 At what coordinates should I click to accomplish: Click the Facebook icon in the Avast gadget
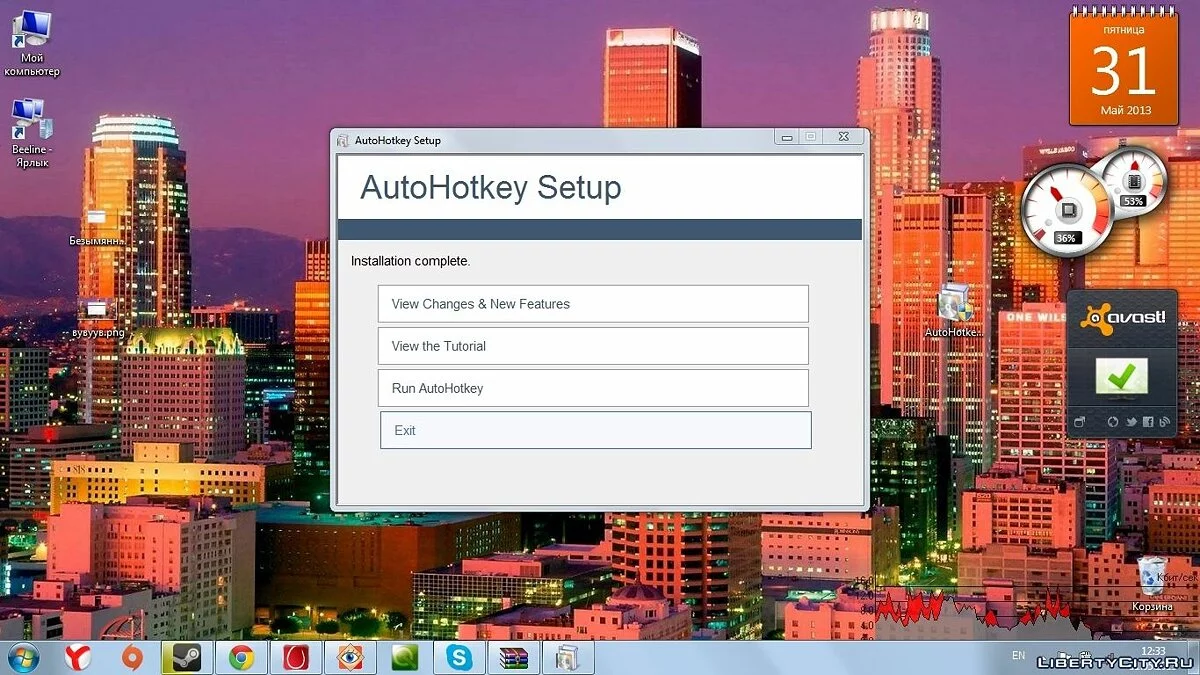pos(1147,422)
